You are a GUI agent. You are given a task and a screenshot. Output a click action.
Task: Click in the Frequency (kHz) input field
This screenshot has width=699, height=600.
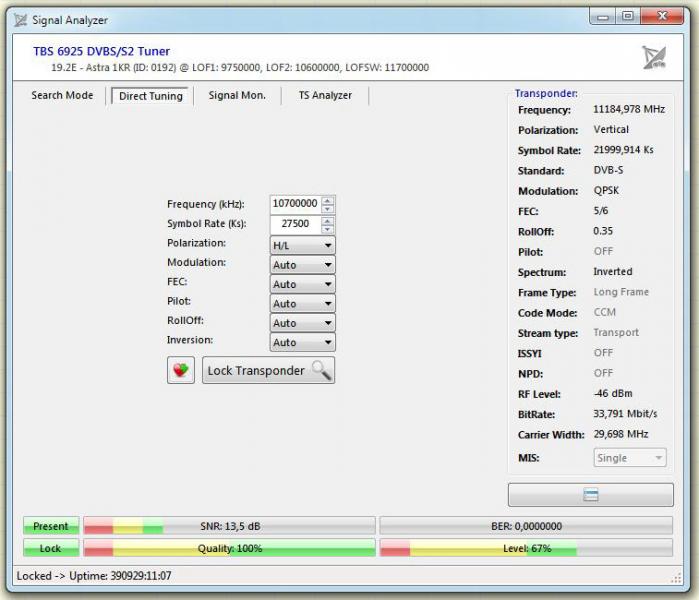[295, 203]
